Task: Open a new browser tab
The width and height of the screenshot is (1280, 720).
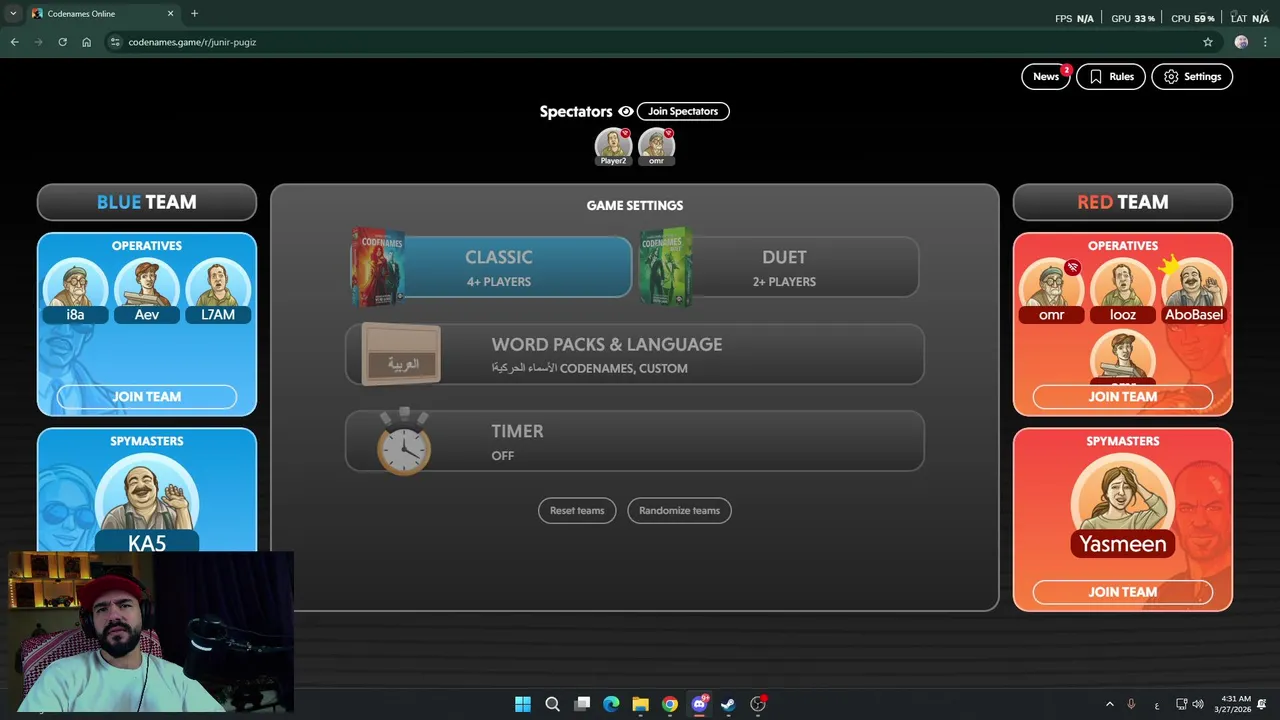Action: pyautogui.click(x=194, y=14)
